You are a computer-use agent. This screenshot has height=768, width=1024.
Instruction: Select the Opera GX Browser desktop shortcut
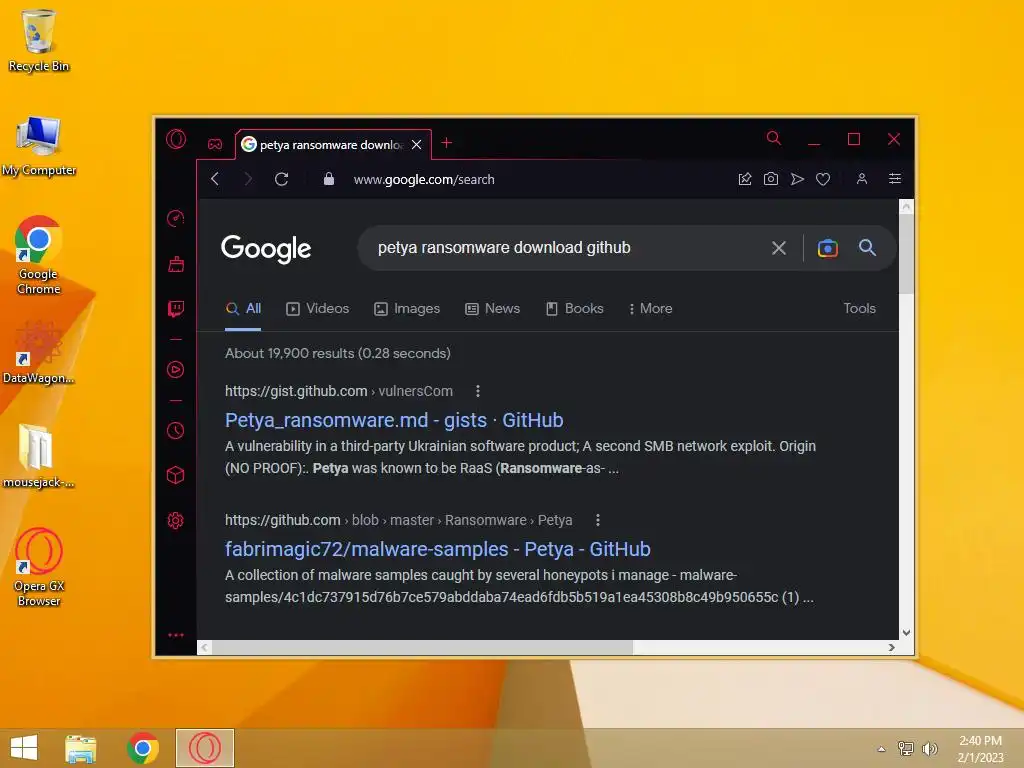coord(39,567)
